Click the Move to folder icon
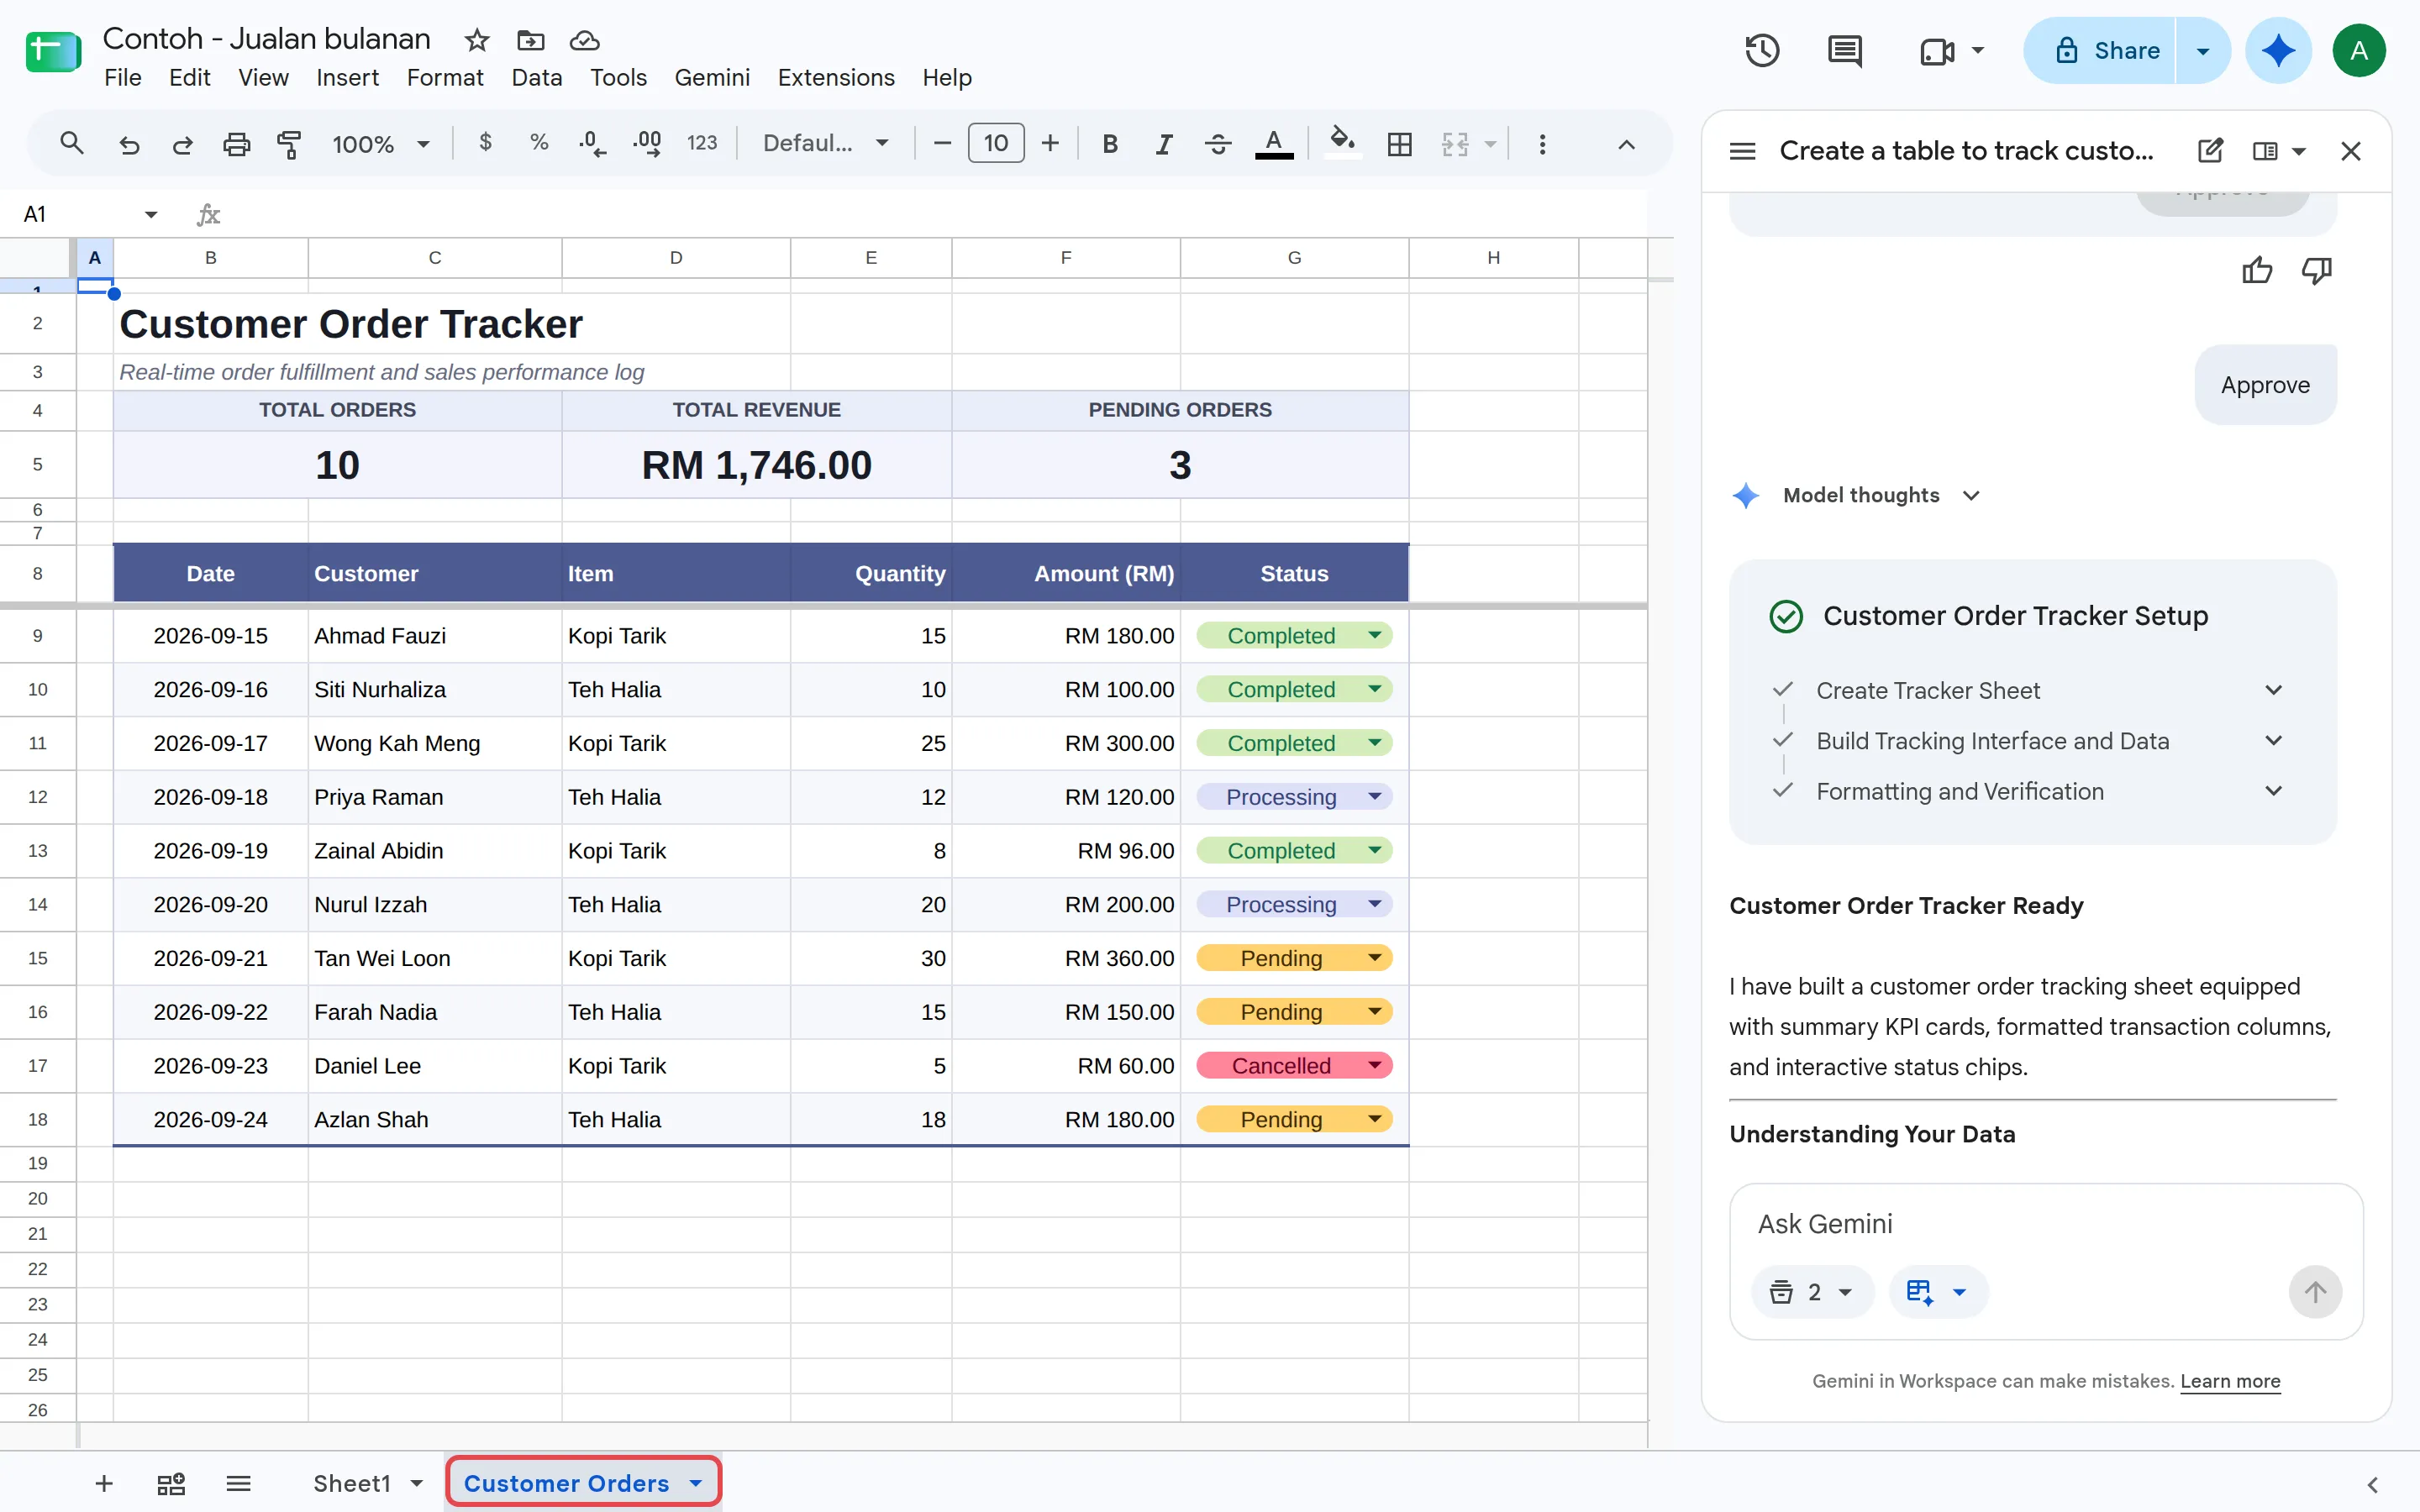This screenshot has height=1512, width=2420. (x=530, y=40)
